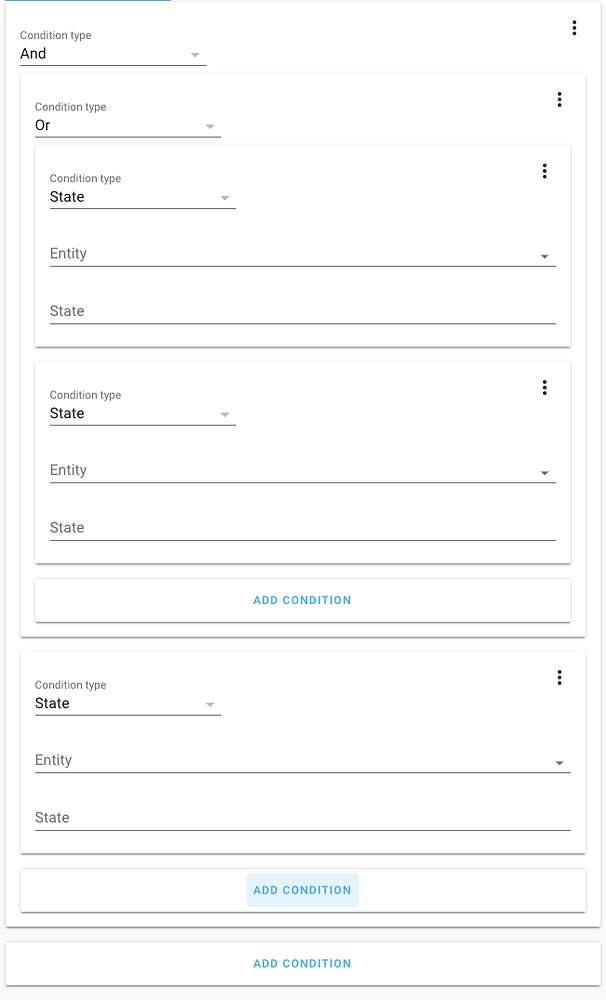Open the Condition type dropdown showing And
The width and height of the screenshot is (606, 1000).
(x=112, y=54)
